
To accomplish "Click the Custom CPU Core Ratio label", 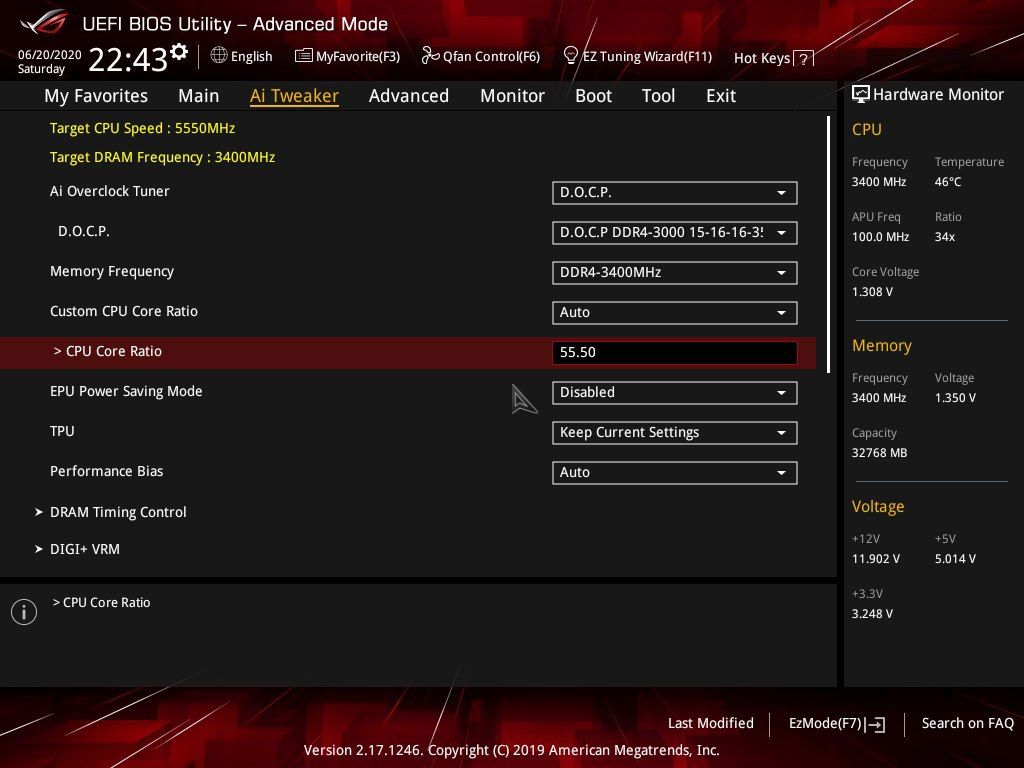I will [123, 311].
